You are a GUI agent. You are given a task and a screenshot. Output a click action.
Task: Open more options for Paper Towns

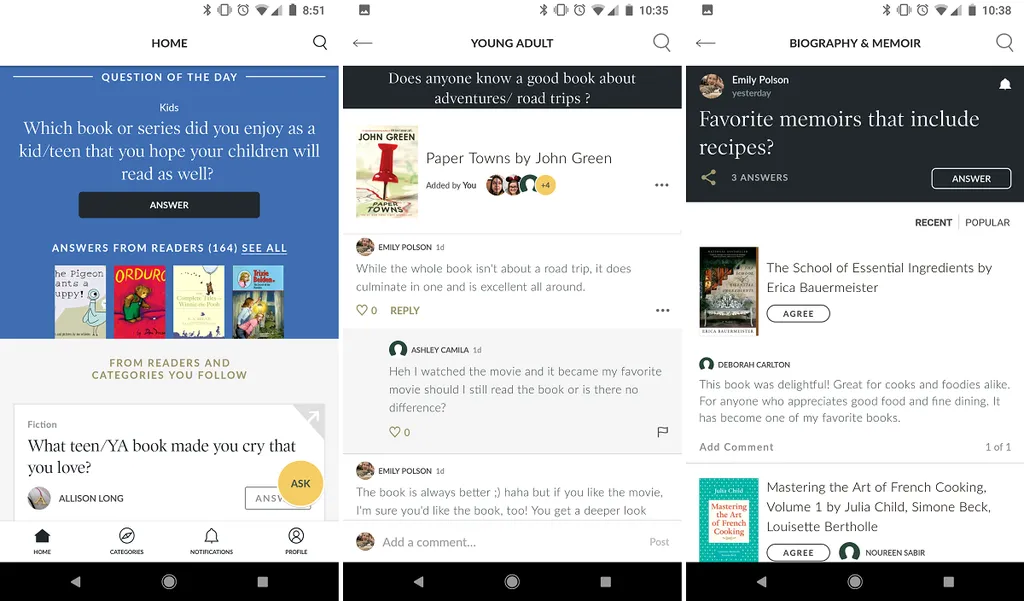662,186
